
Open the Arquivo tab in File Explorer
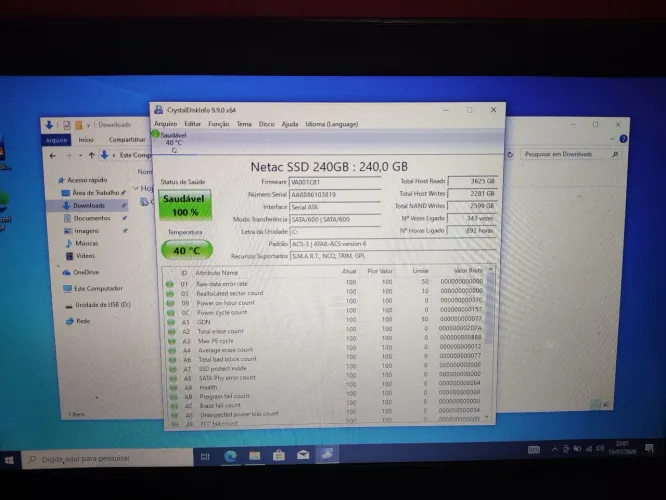[56, 140]
